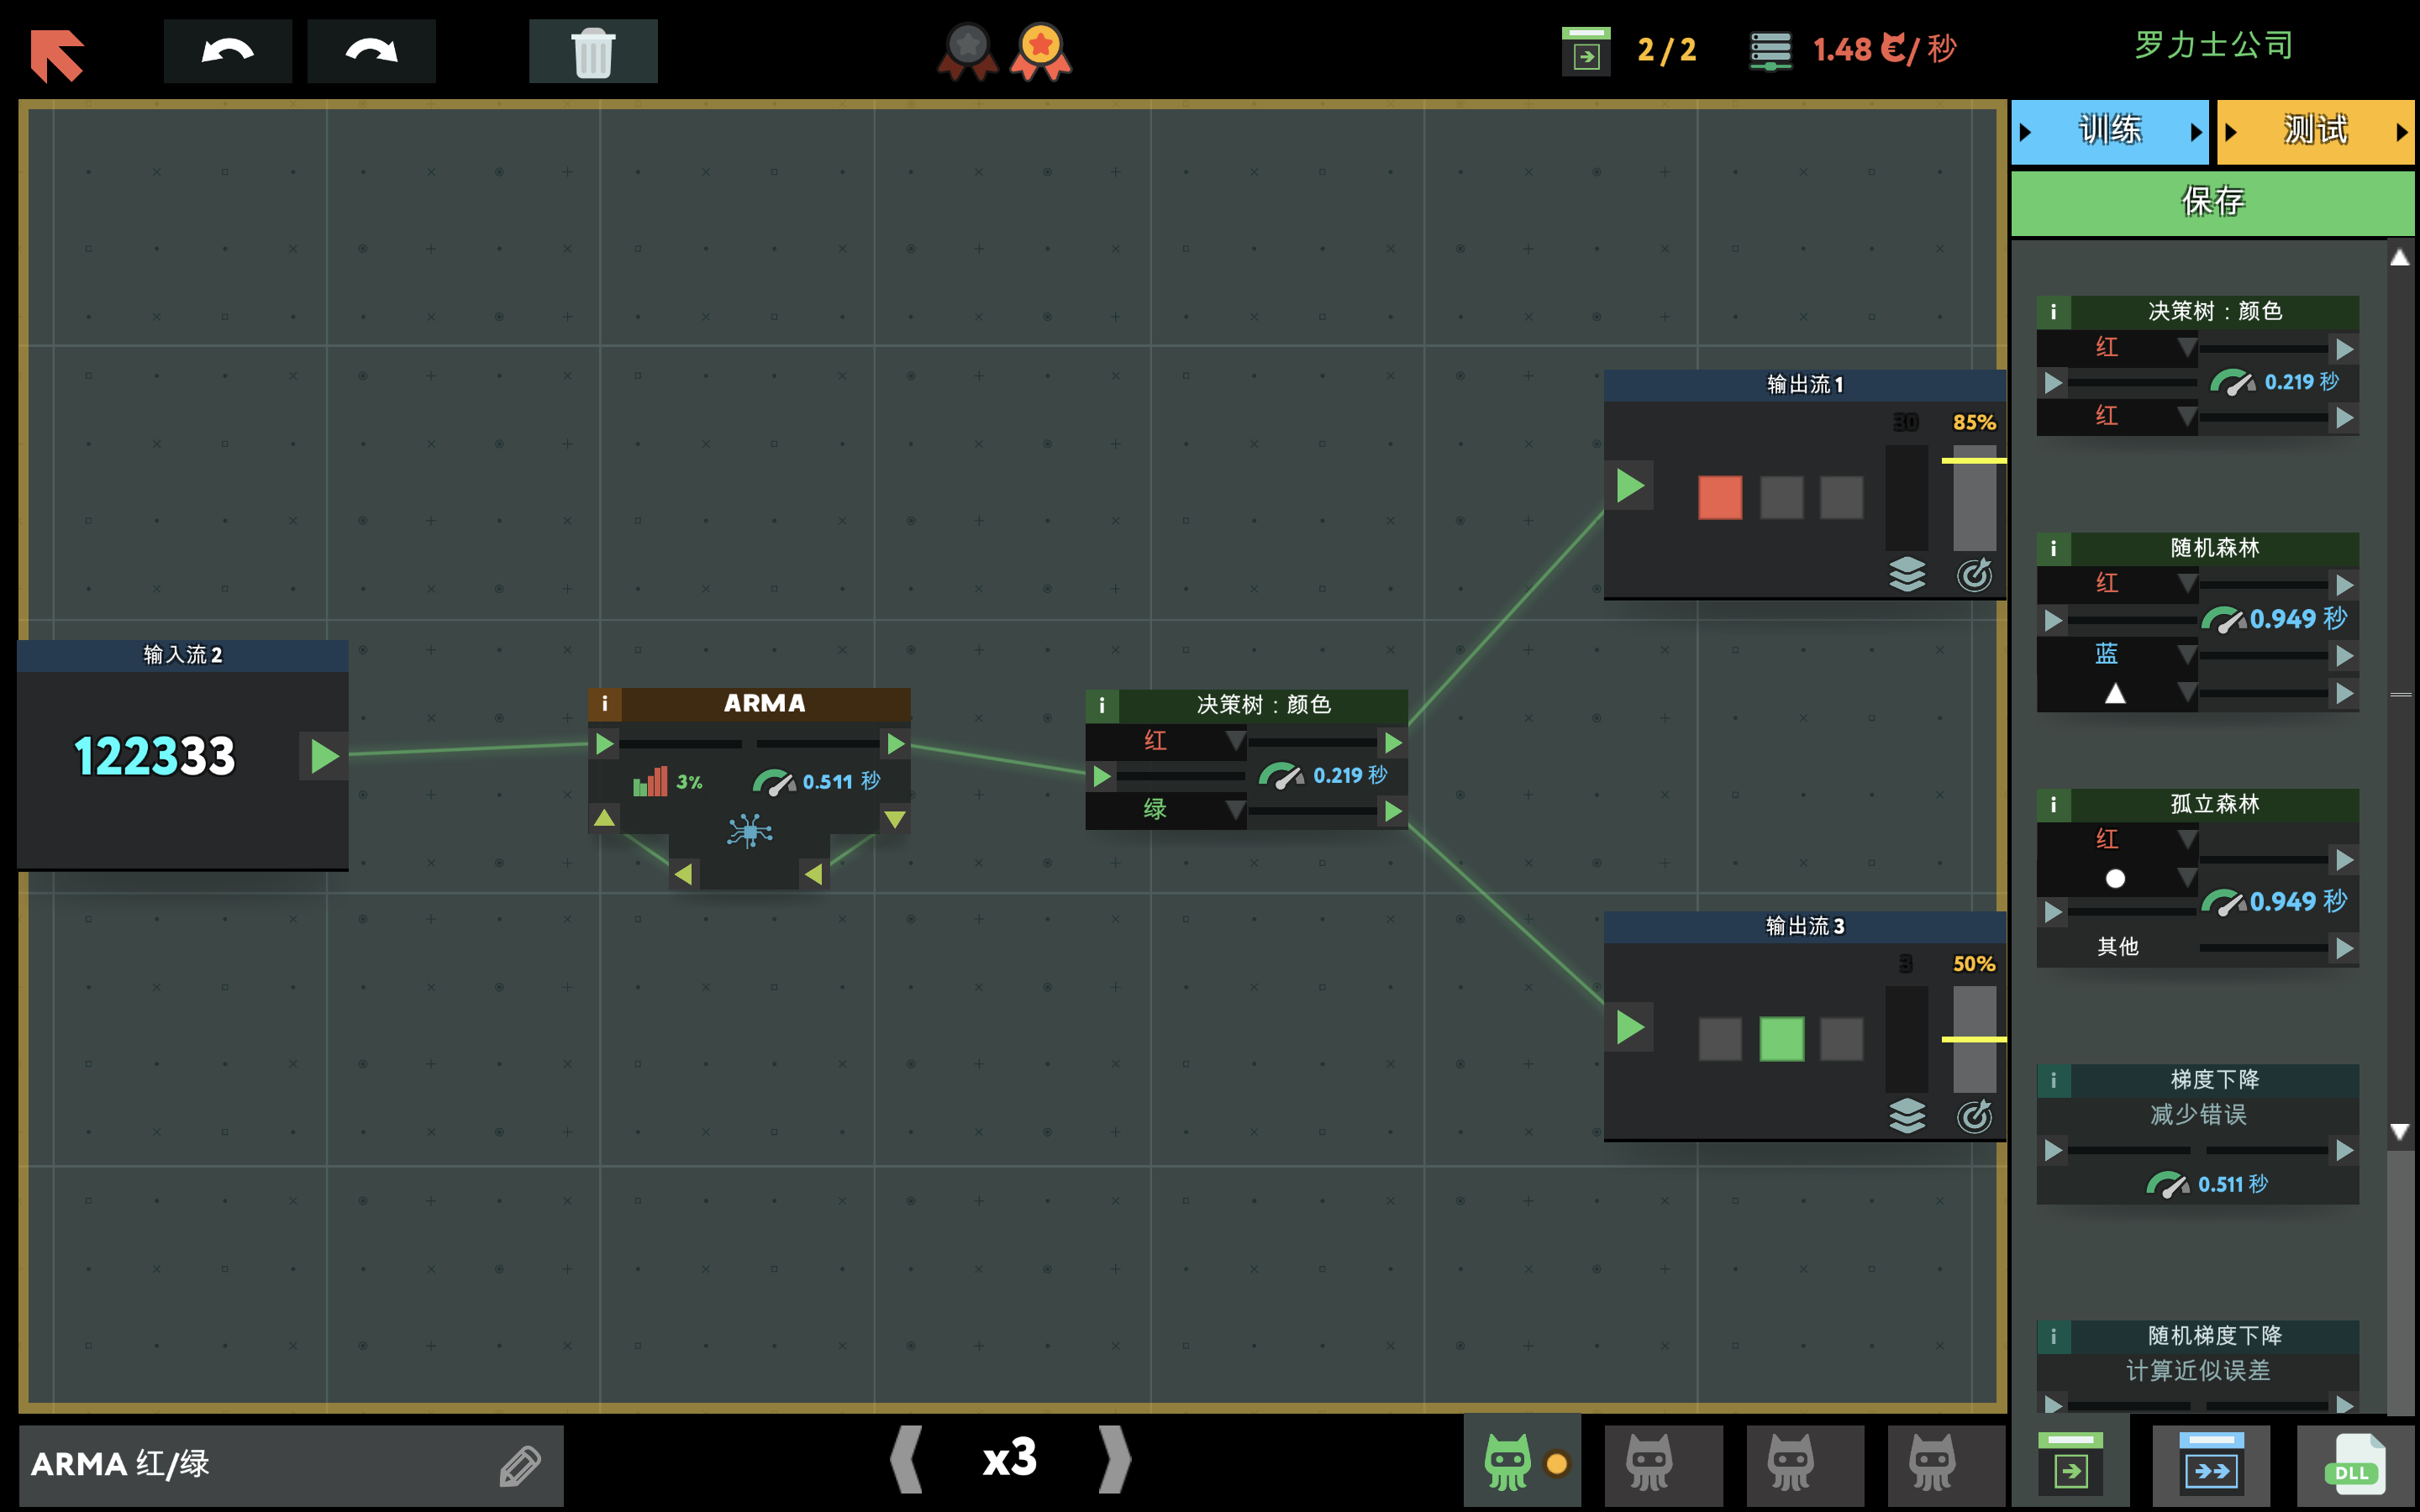The height and width of the screenshot is (1512, 2420).
Task: Switch to the 测试 tab
Action: tap(2314, 131)
